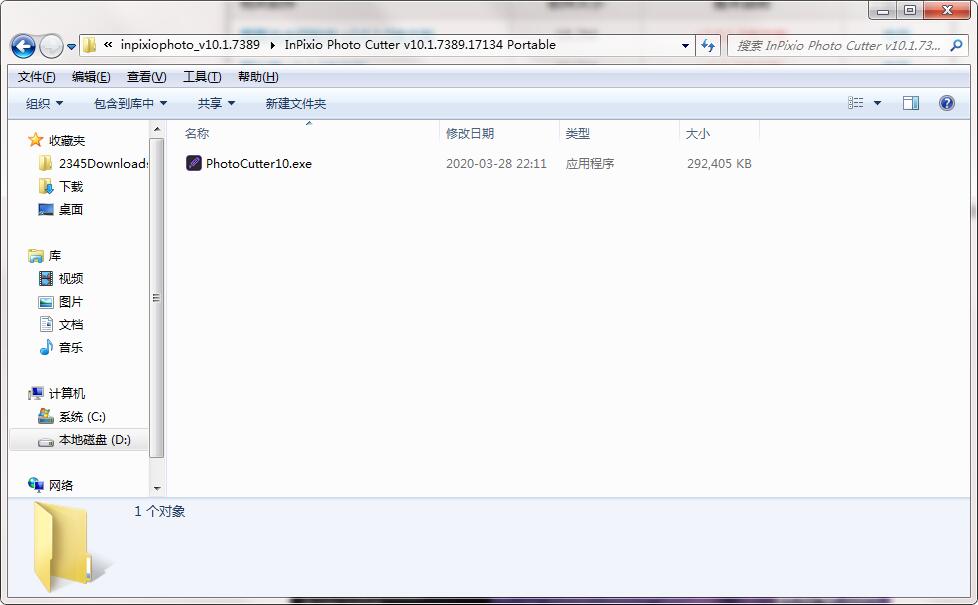Click the 桌面 monitor icon

[x=46, y=210]
